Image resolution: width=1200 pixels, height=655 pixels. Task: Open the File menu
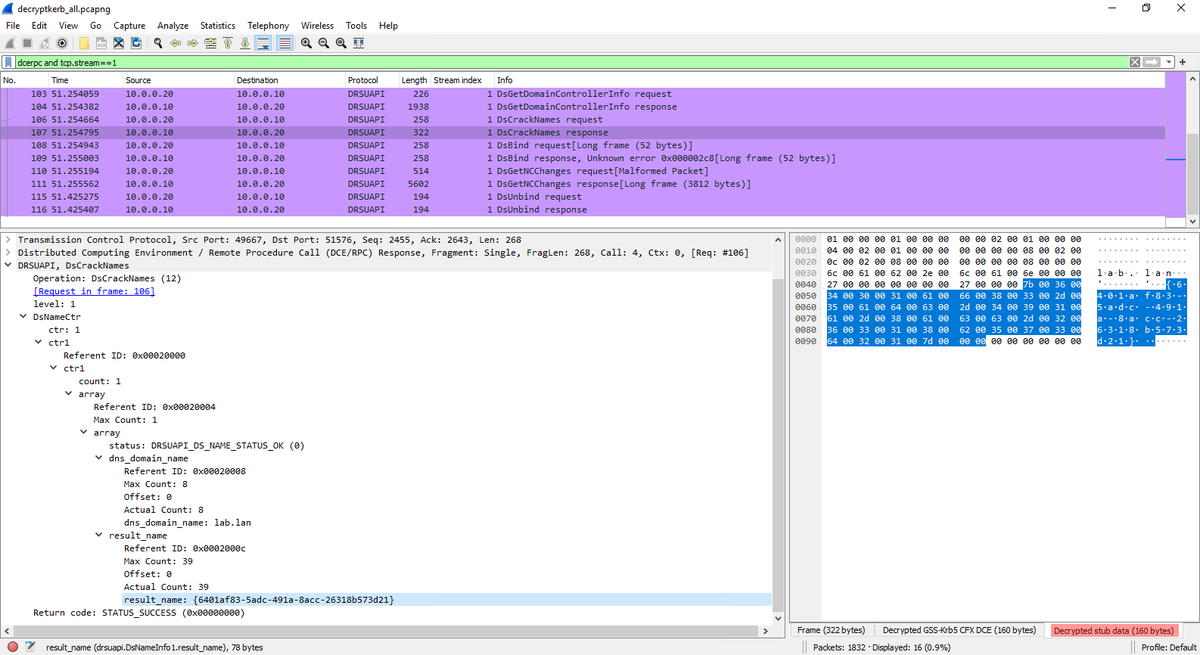[13, 25]
